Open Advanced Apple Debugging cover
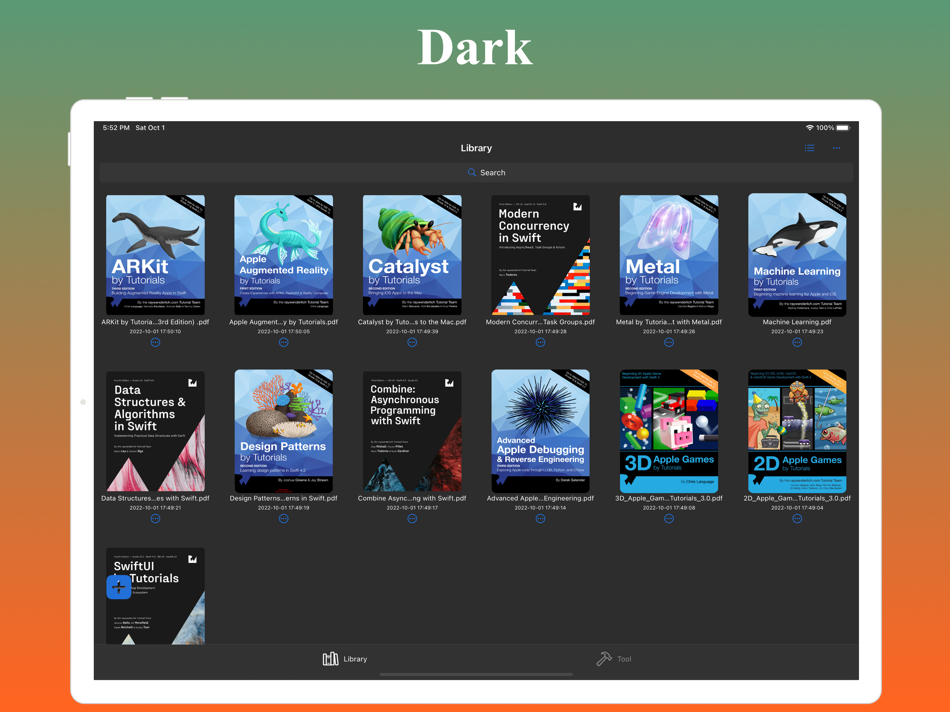The height and width of the screenshot is (712, 950). coord(540,431)
